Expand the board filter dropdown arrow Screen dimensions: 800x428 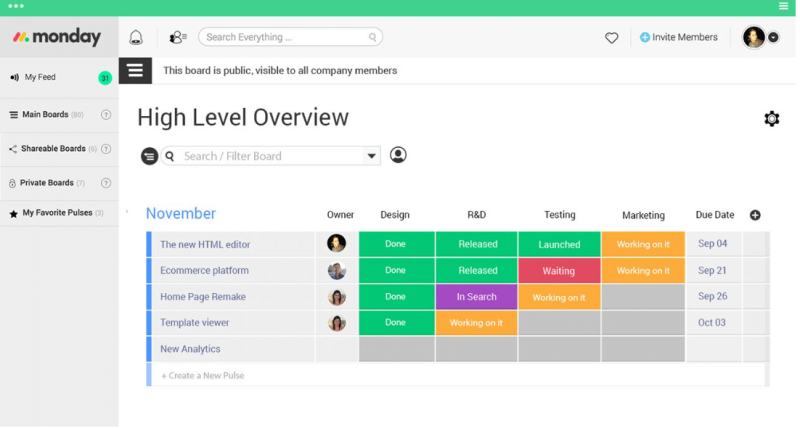click(x=371, y=156)
